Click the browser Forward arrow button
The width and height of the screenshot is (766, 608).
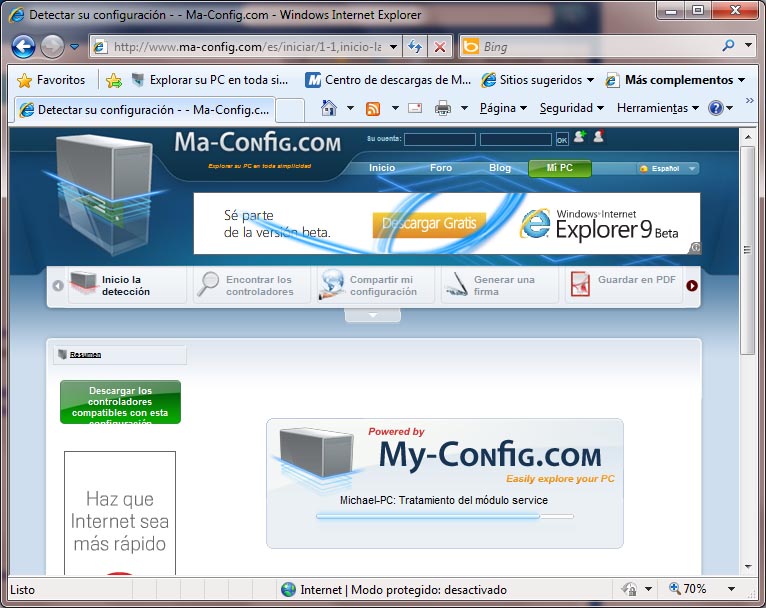pyautogui.click(x=52, y=47)
